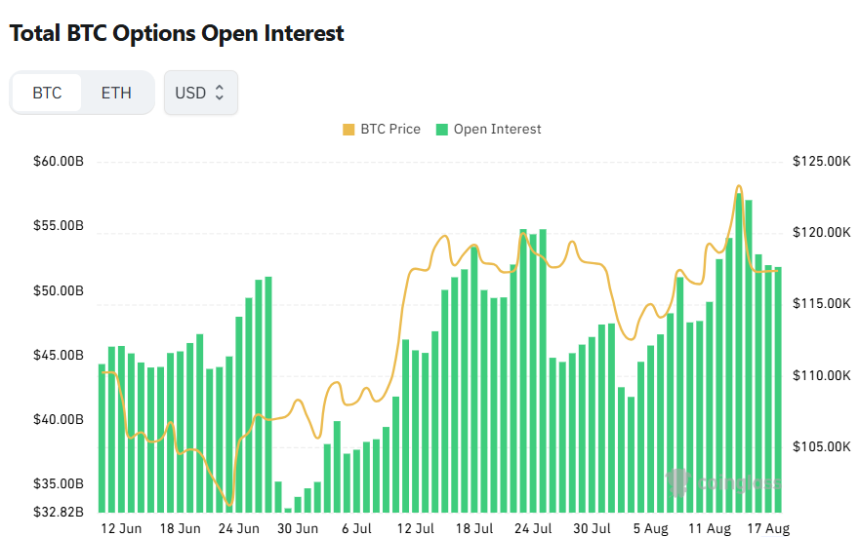The image size is (860, 537).
Task: Click the 6 Jul date label
Action: [x=356, y=528]
